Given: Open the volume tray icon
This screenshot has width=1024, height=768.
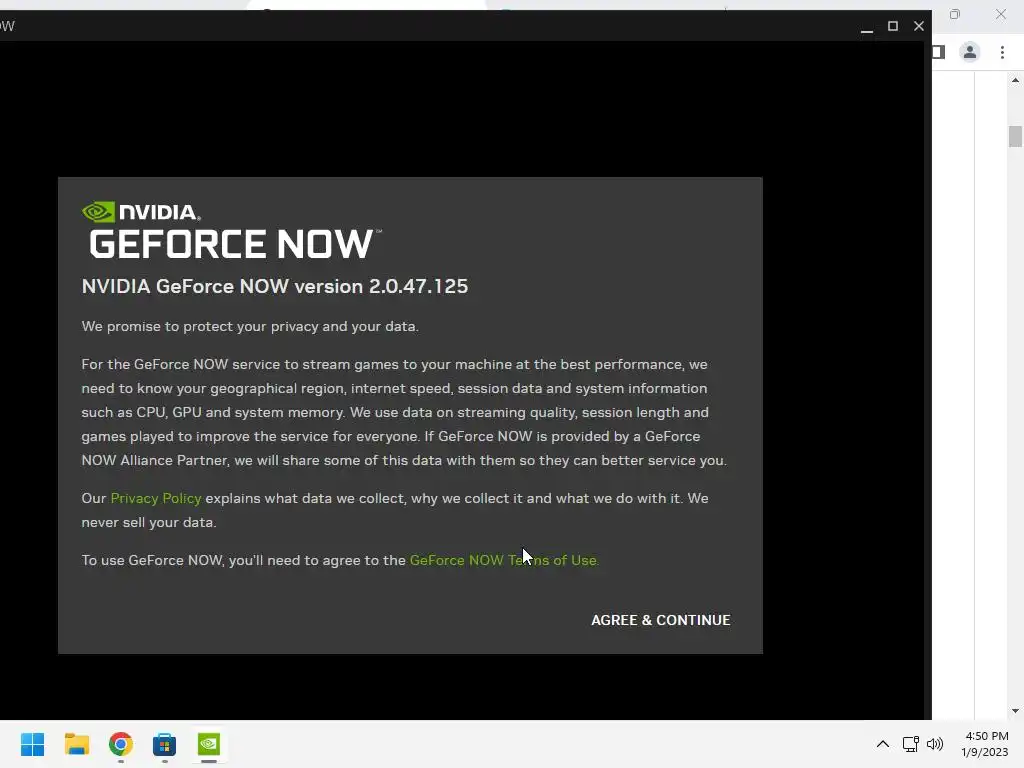Looking at the screenshot, I should point(935,744).
